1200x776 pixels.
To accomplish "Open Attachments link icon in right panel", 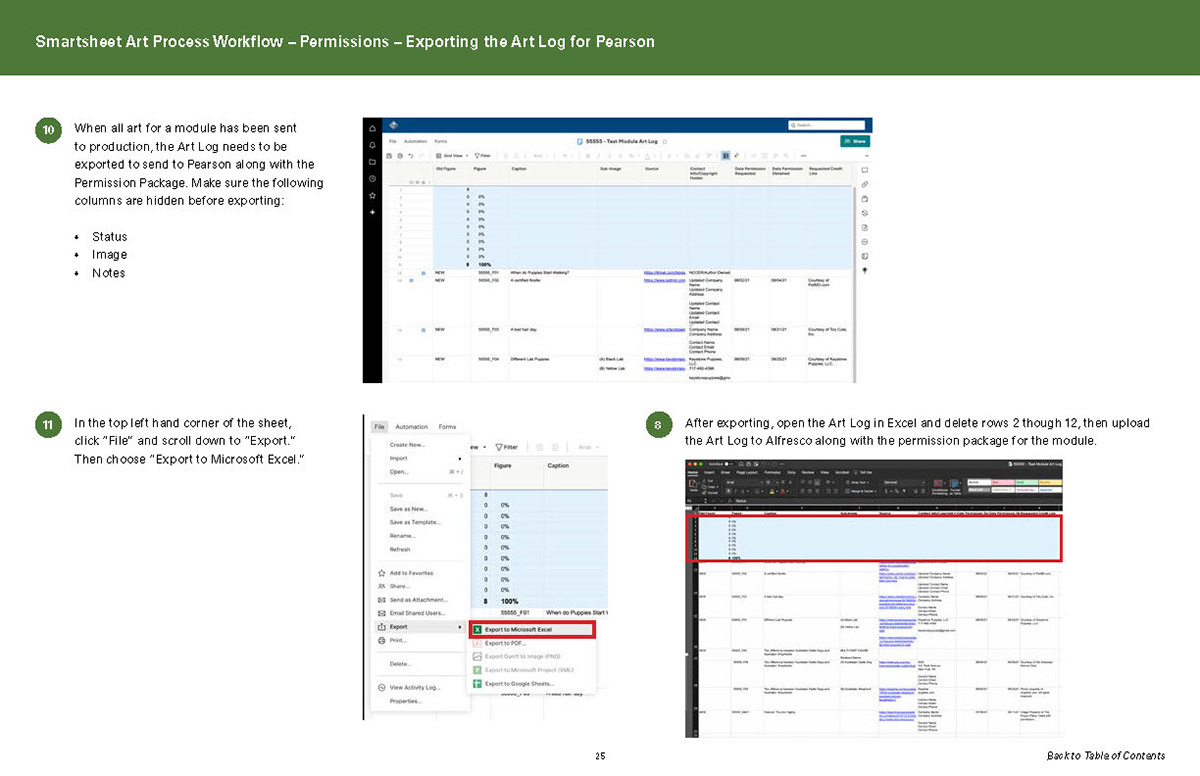I will (x=864, y=184).
